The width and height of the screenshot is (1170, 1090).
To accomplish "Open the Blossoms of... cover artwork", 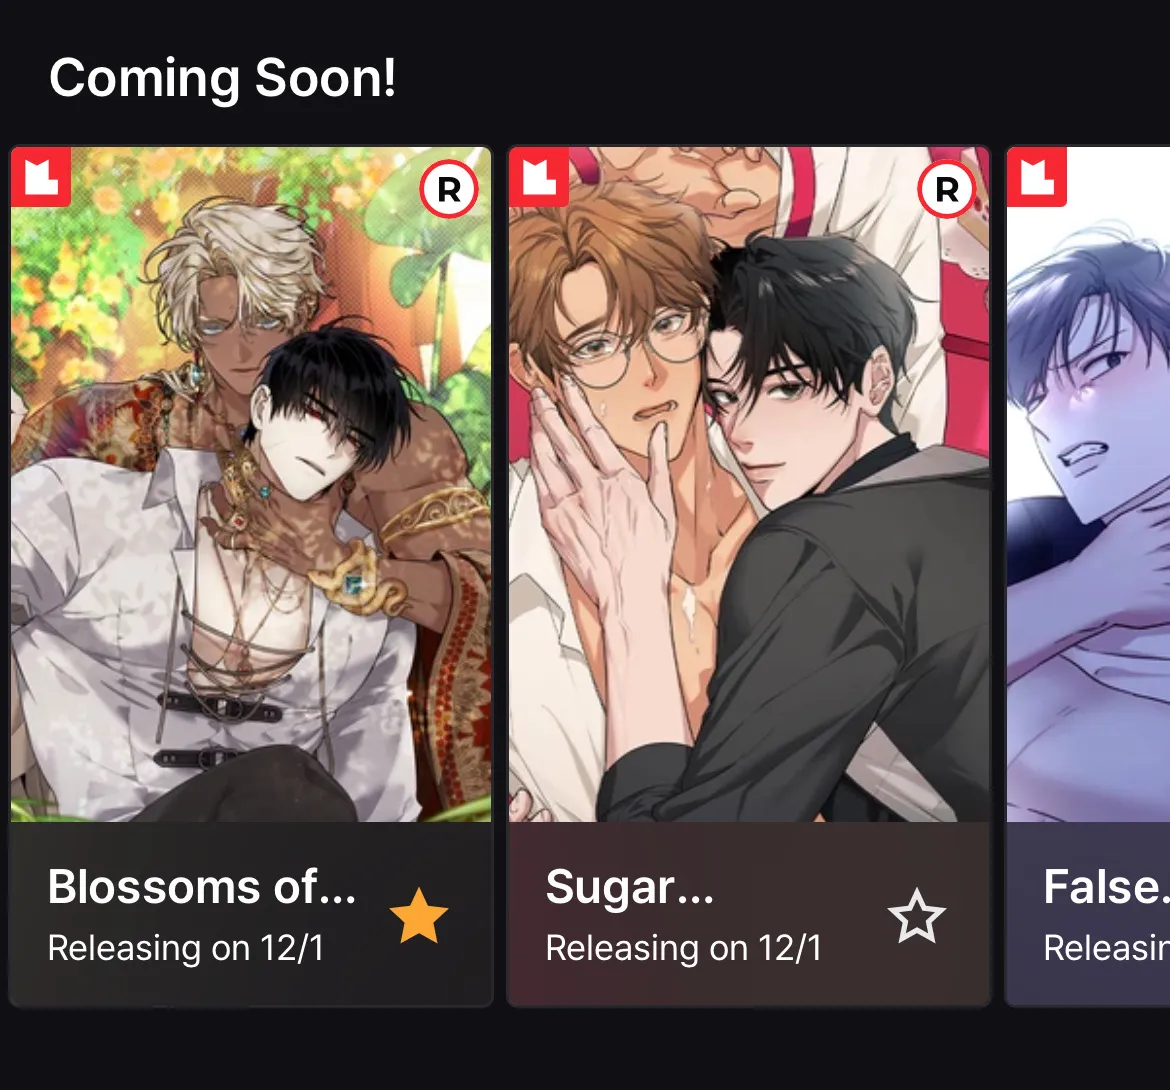I will pos(251,484).
